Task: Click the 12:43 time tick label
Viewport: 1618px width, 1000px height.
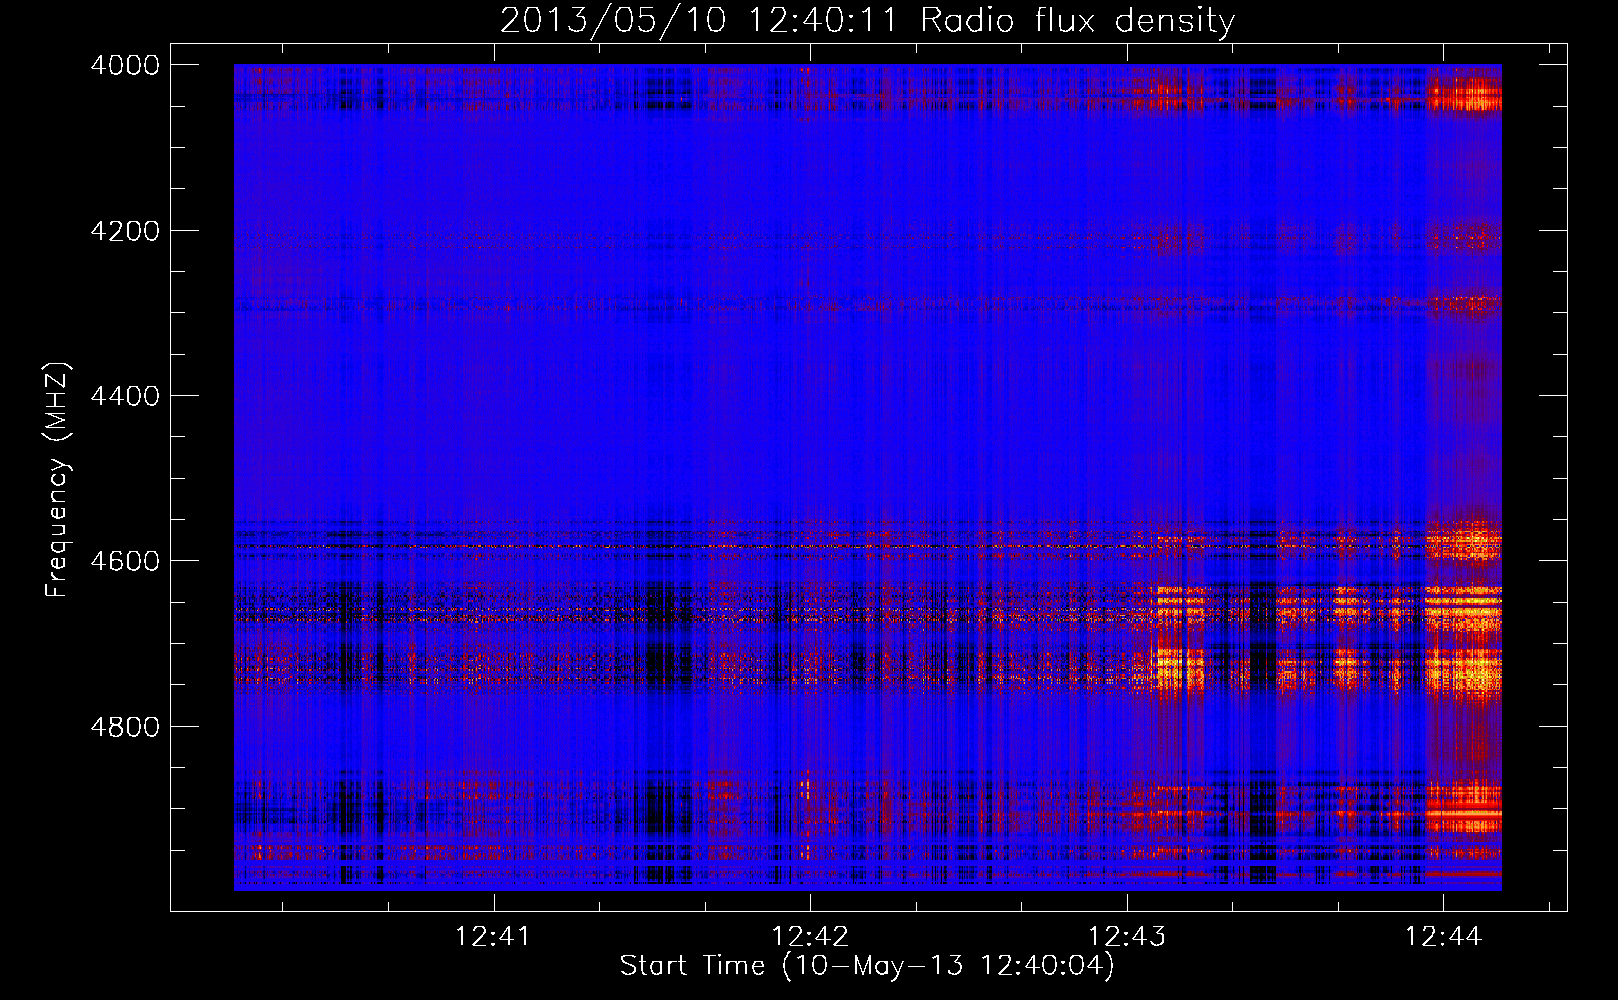Action: tap(1126, 937)
